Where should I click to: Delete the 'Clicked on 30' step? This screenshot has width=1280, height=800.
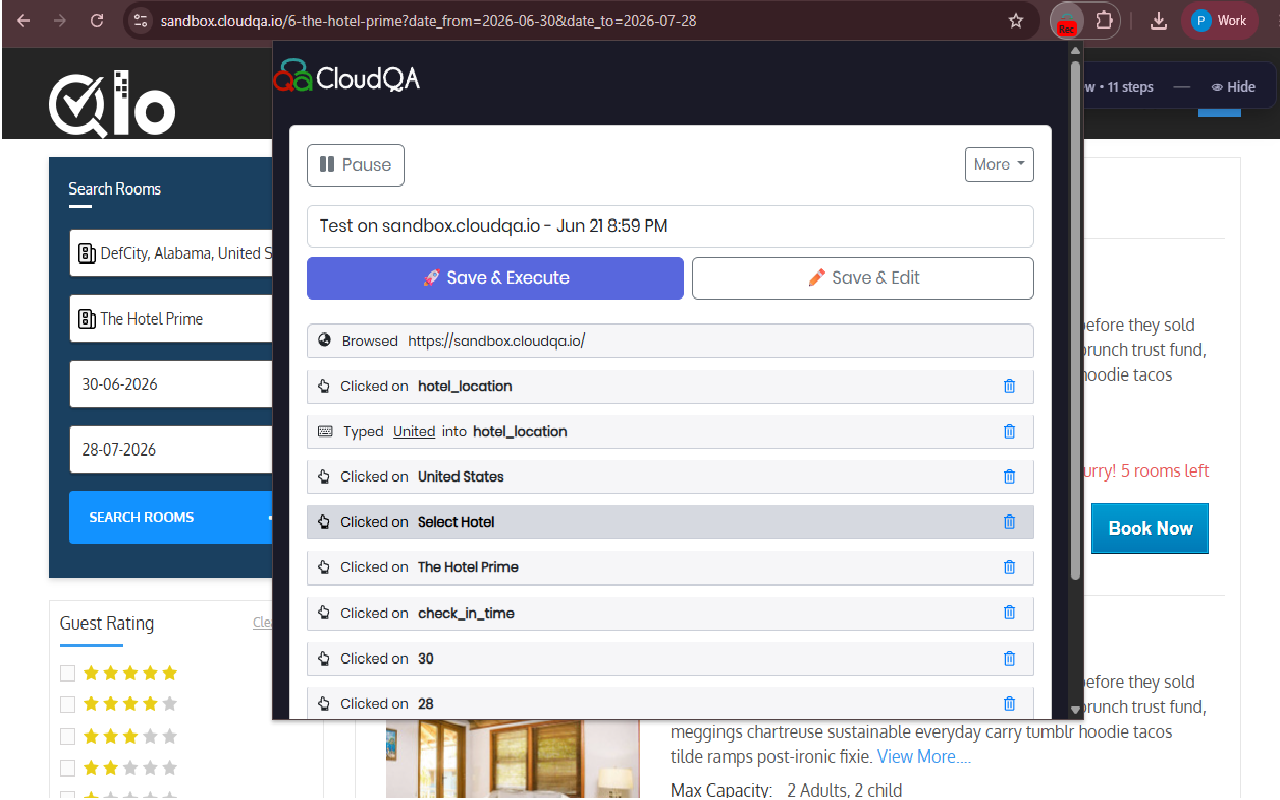click(1009, 658)
